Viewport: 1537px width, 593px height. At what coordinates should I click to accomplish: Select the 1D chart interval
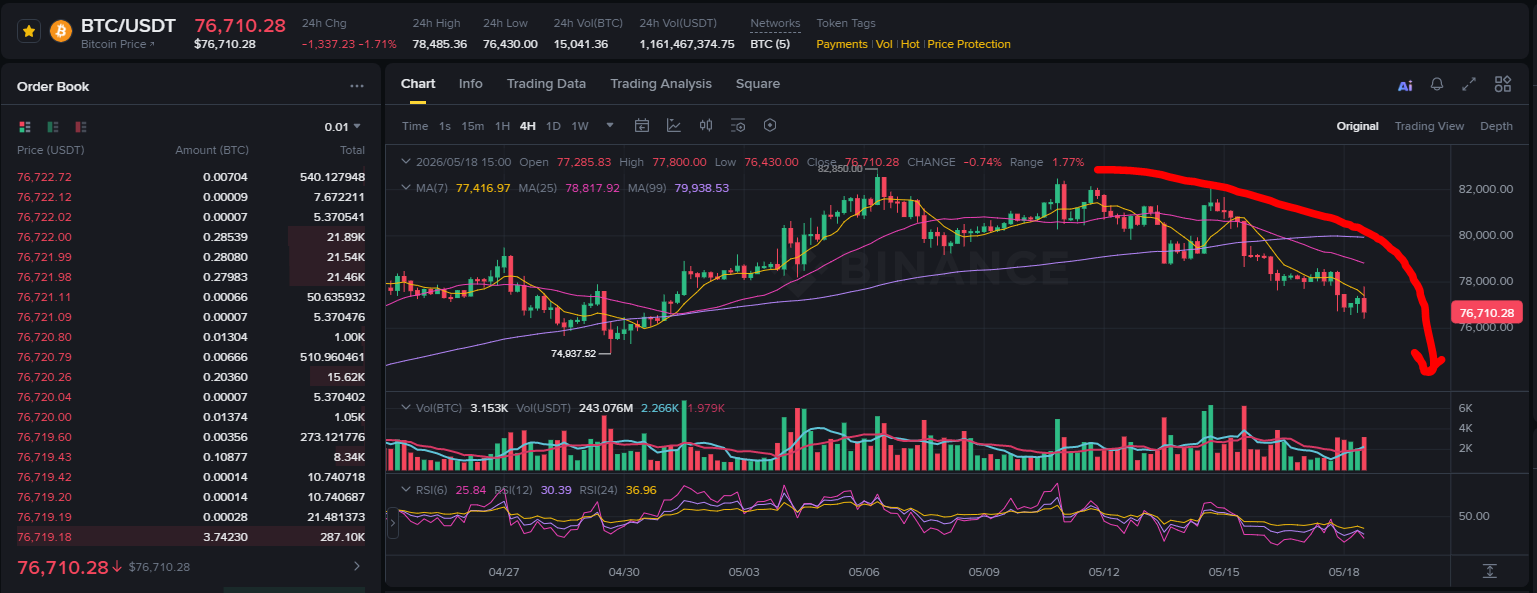pyautogui.click(x=553, y=126)
